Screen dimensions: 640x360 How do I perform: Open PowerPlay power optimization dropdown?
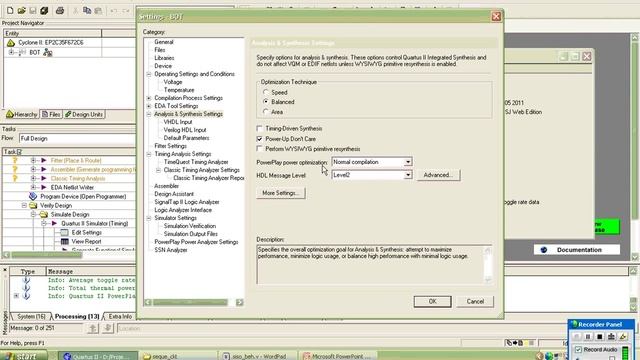tap(408, 162)
